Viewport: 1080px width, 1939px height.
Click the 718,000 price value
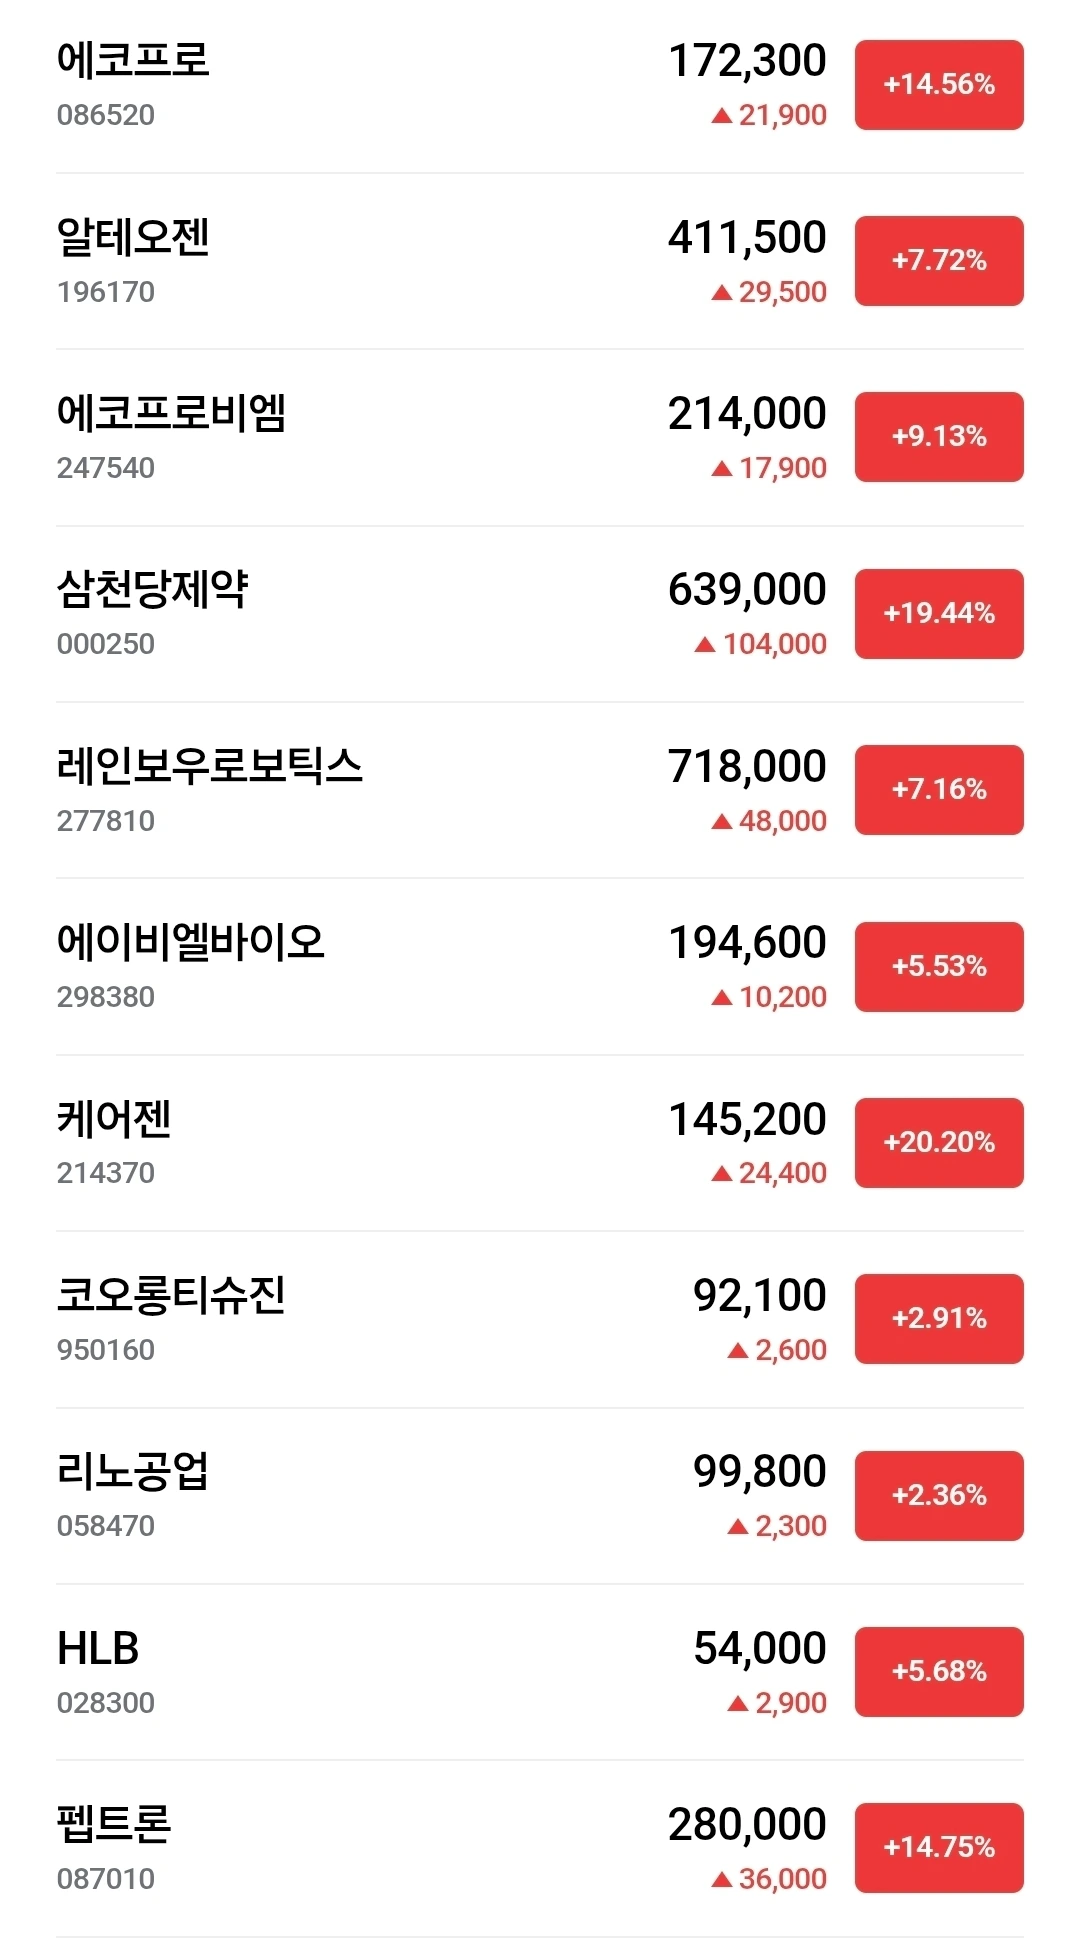point(747,767)
